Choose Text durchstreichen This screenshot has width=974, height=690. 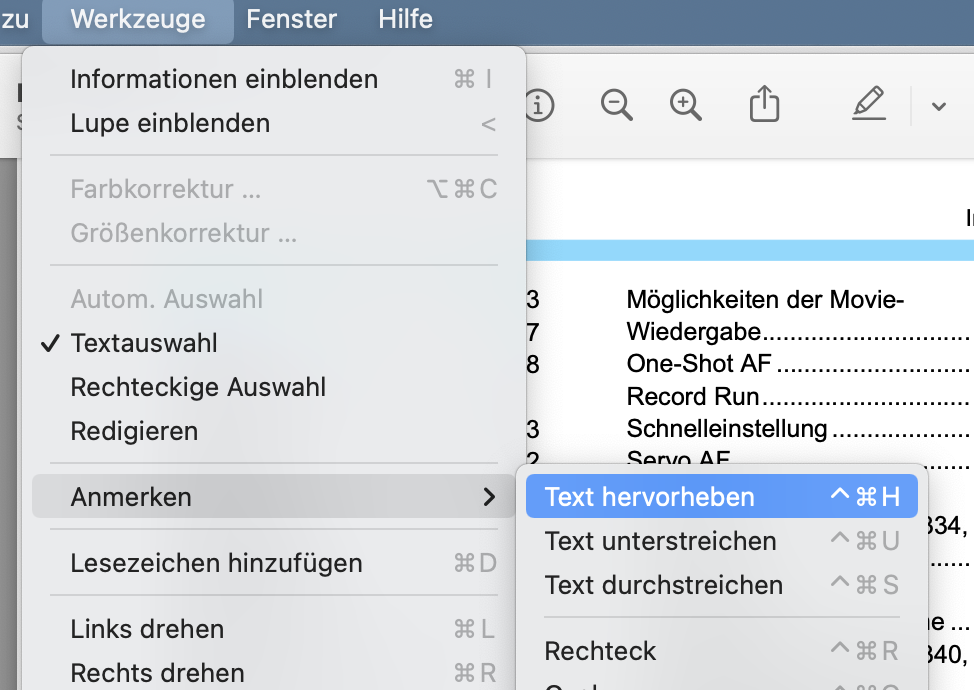(x=663, y=585)
